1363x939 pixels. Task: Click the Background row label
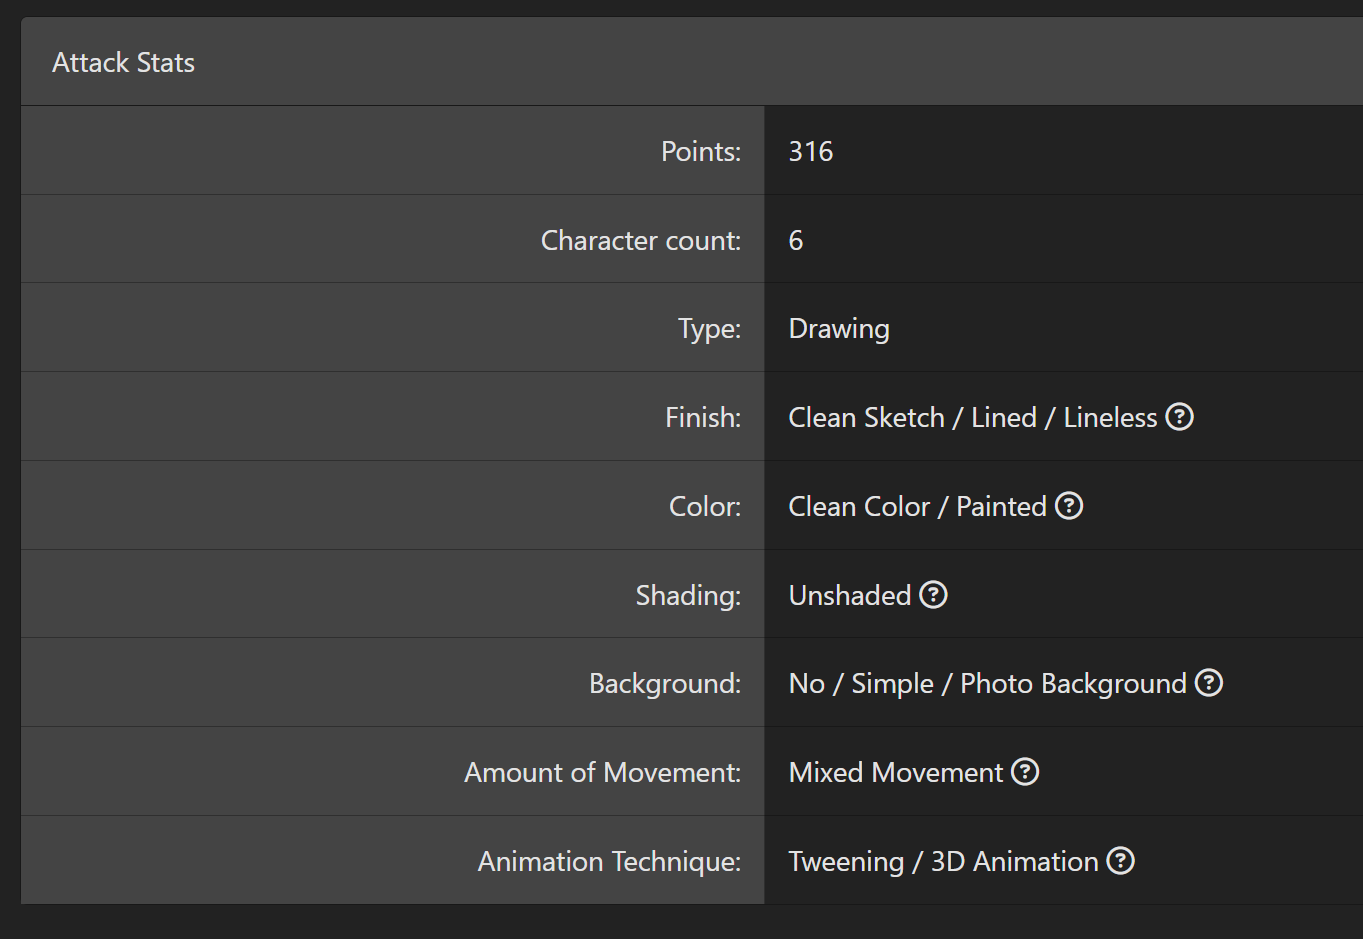click(665, 684)
